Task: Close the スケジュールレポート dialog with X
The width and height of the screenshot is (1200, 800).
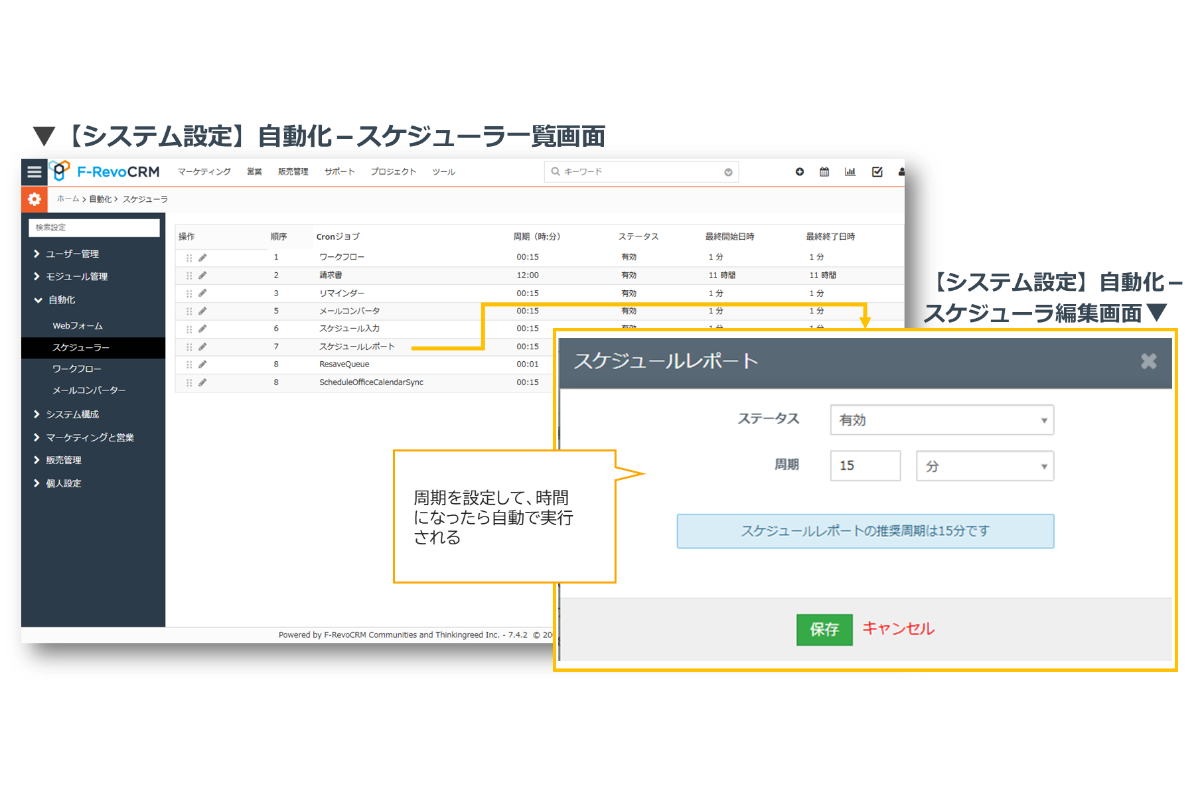Action: [1149, 361]
